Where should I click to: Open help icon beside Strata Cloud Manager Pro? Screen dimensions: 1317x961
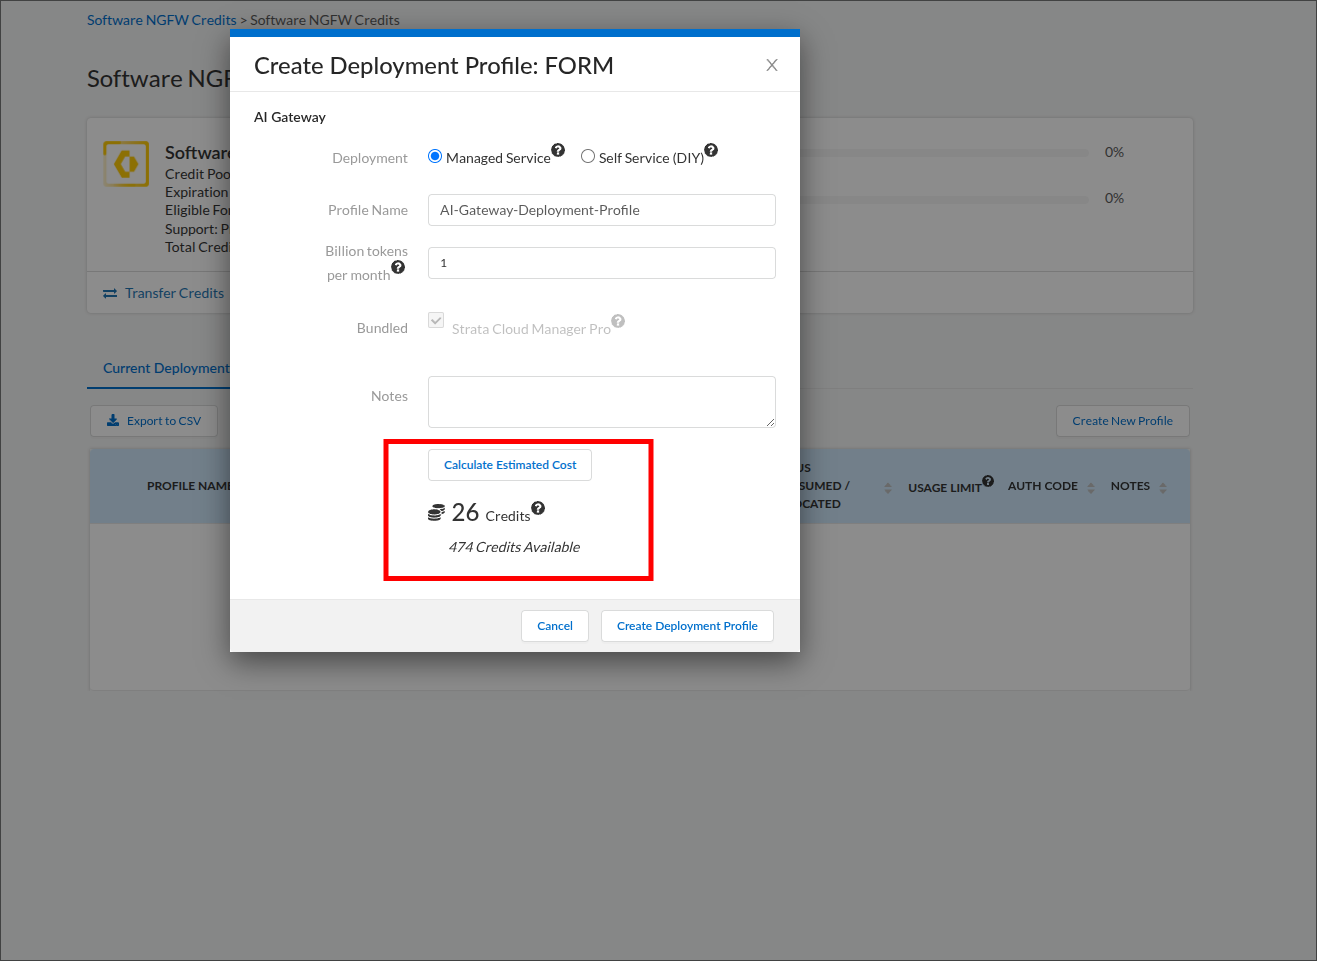point(618,321)
